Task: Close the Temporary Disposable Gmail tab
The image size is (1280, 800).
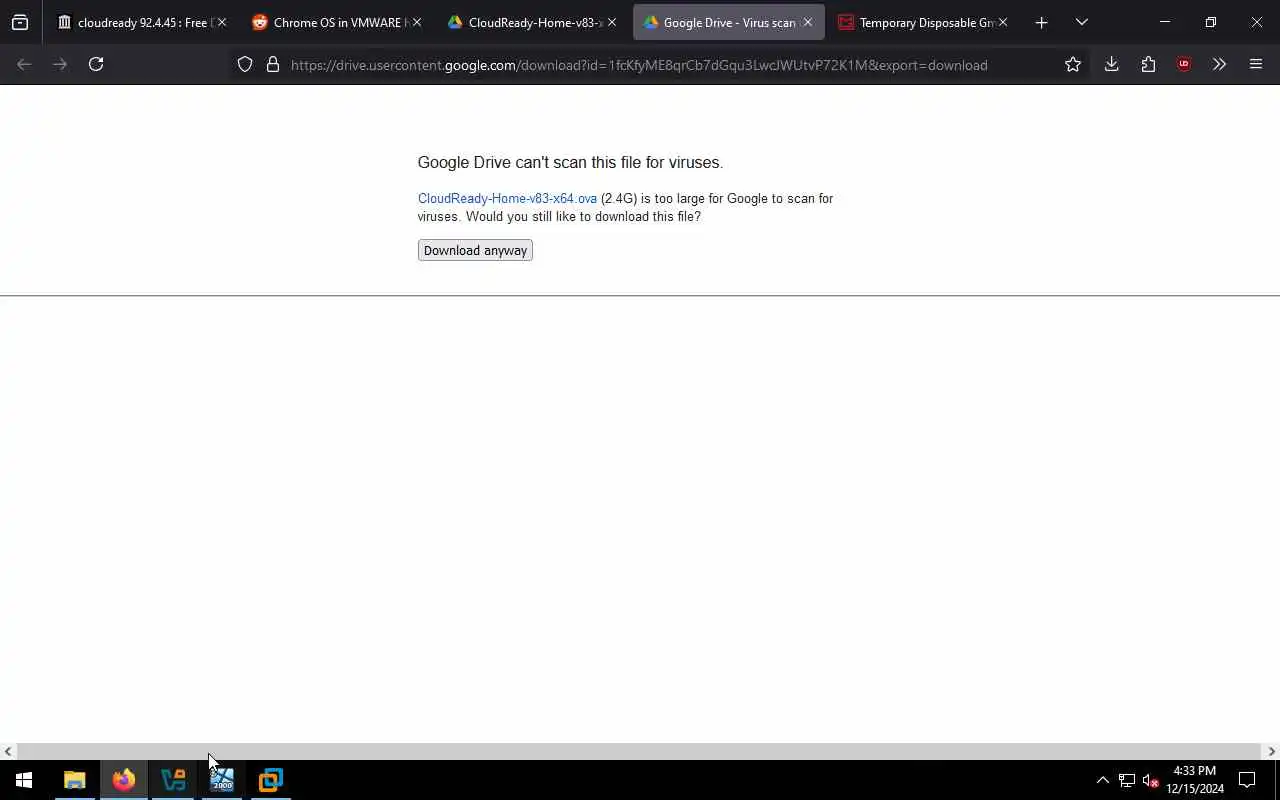Action: click(1003, 22)
